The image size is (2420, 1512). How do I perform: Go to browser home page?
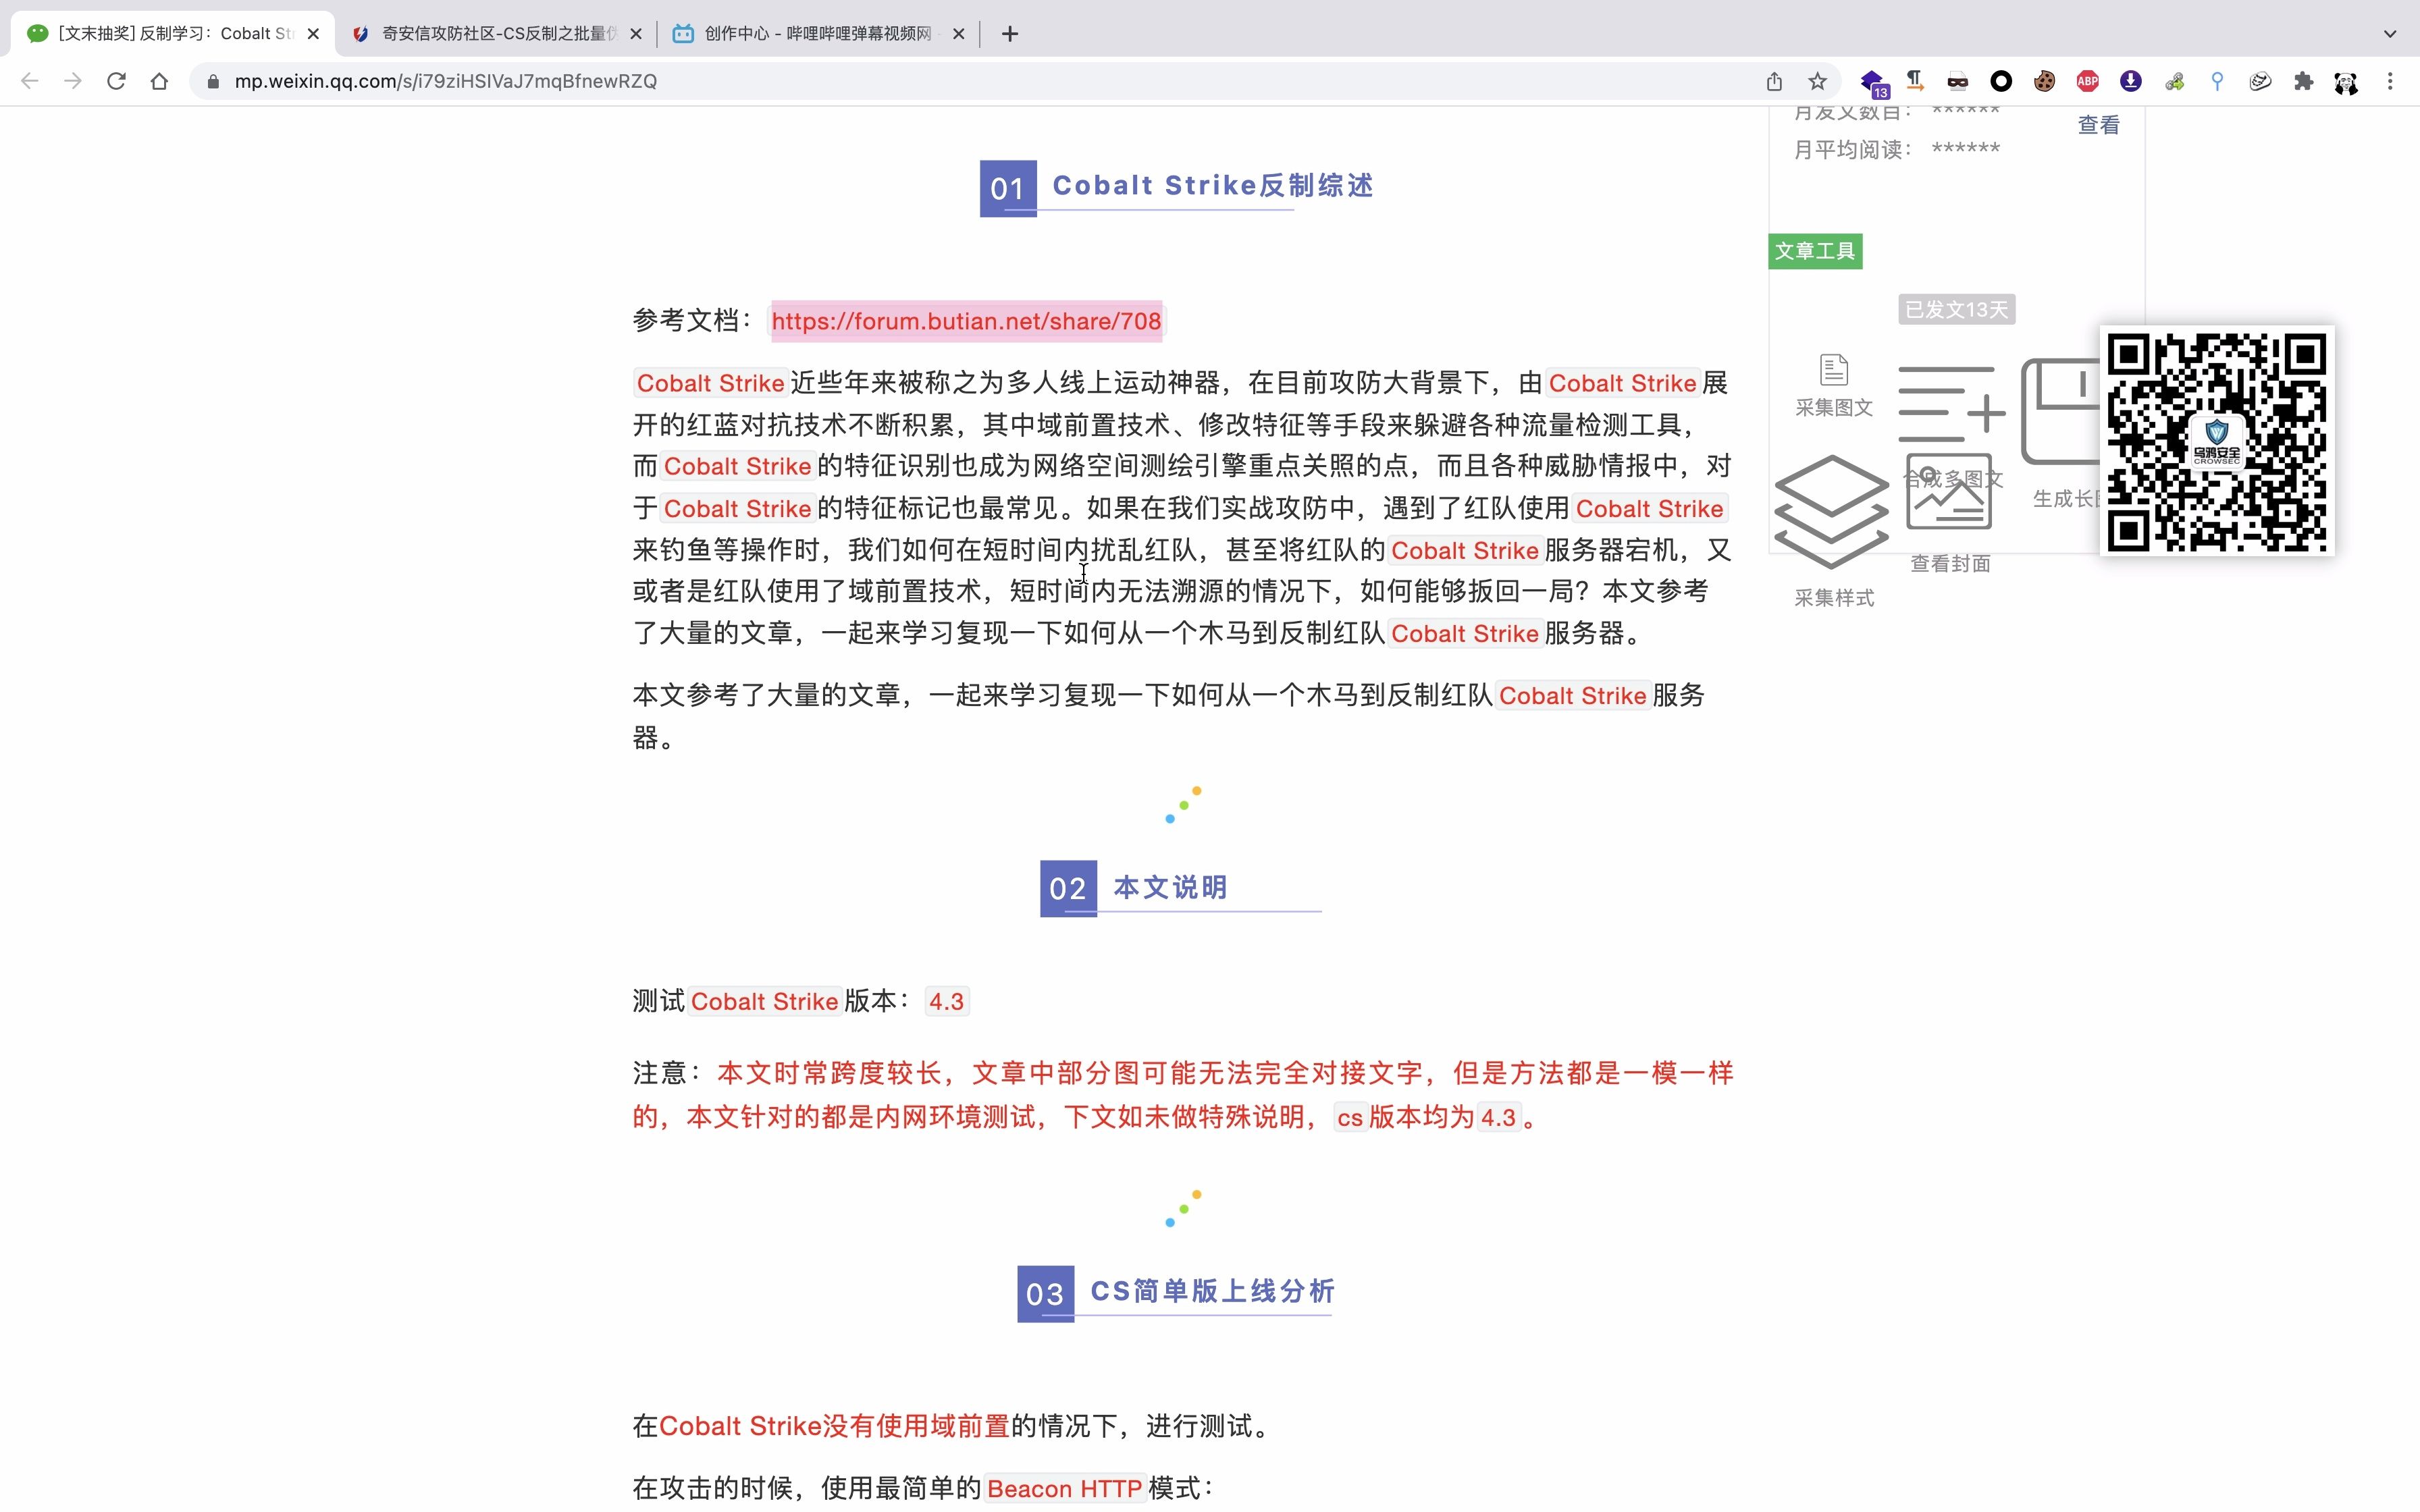pos(159,81)
